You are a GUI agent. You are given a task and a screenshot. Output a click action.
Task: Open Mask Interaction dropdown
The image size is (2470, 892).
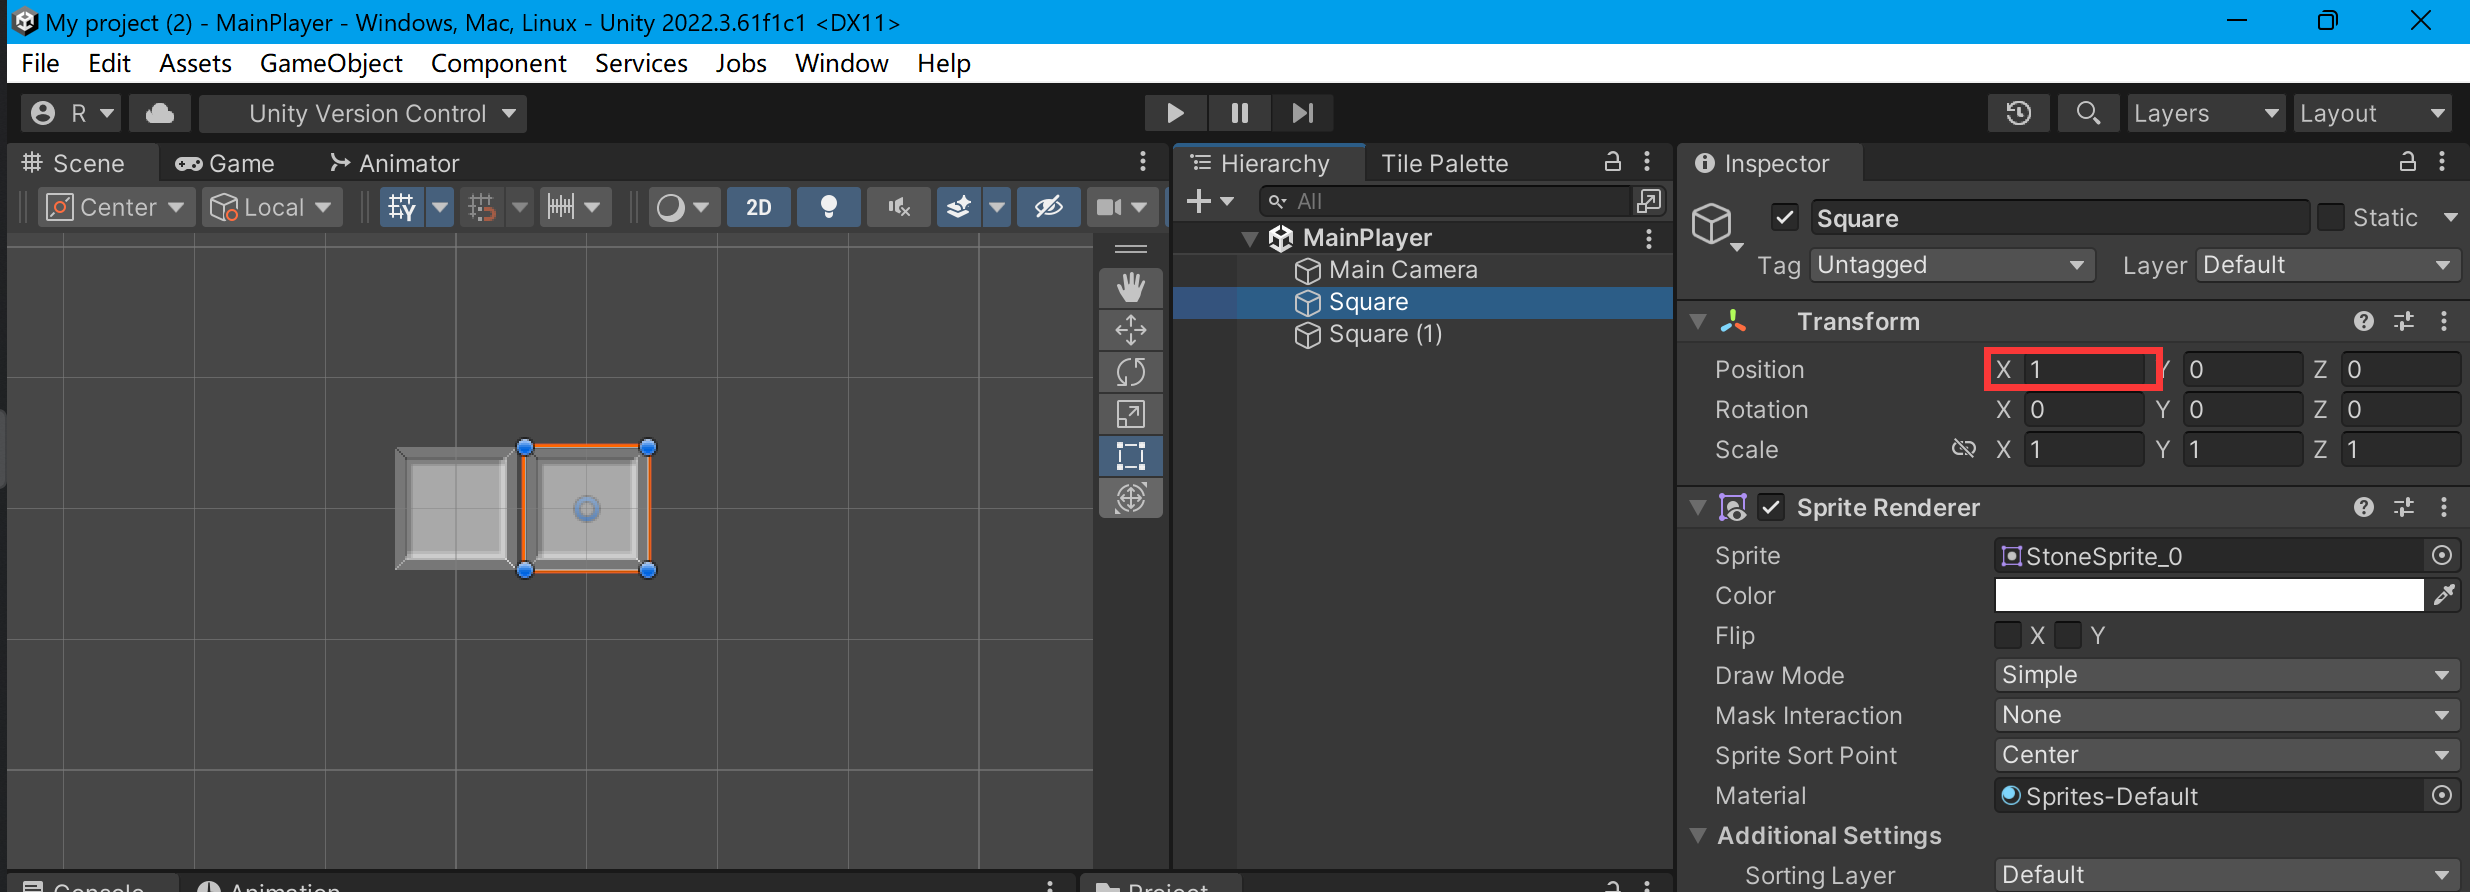point(2227,715)
